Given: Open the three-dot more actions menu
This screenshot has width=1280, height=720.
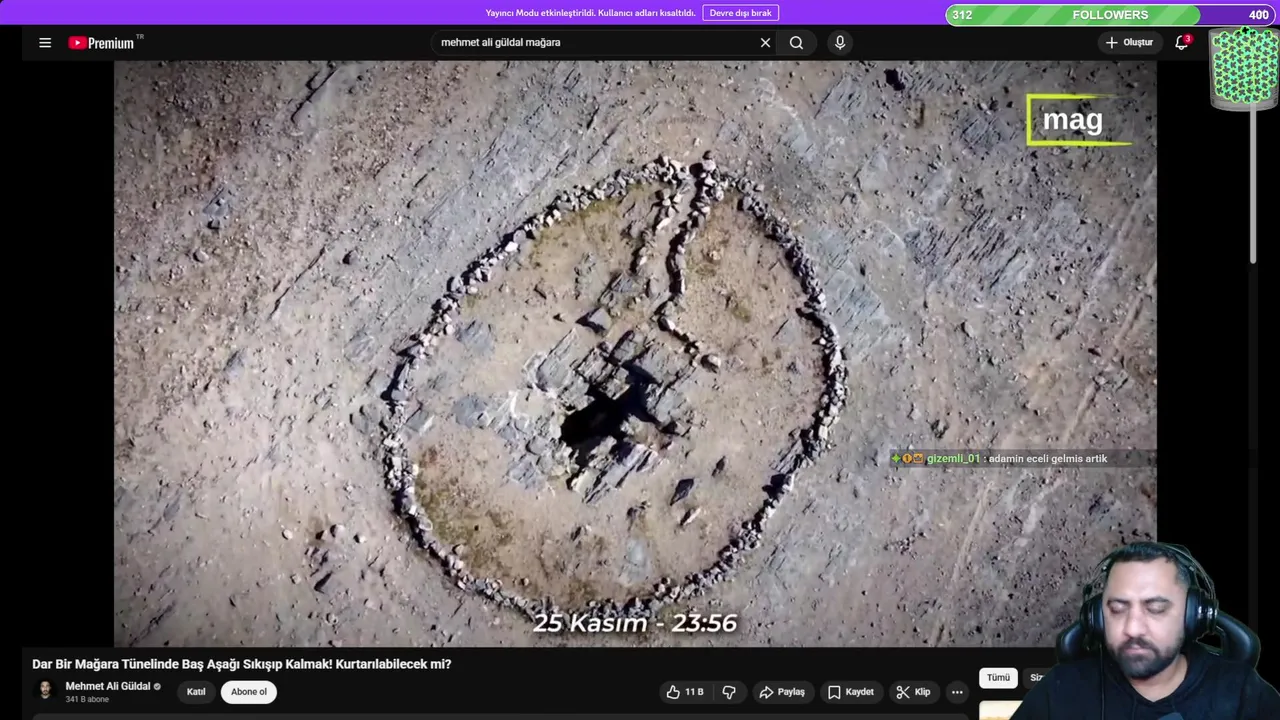Looking at the screenshot, I should pos(957,692).
